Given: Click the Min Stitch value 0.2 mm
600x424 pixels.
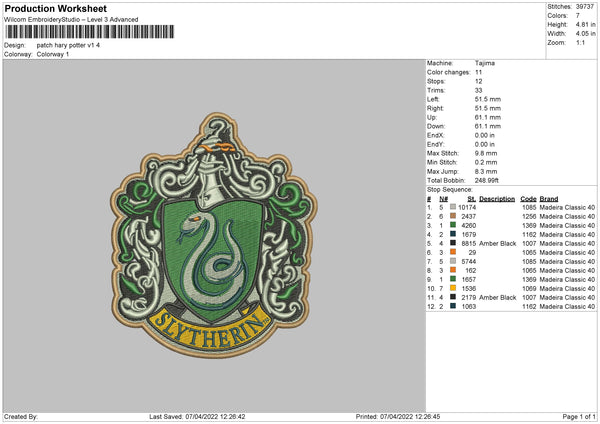Looking at the screenshot, I should 486,163.
